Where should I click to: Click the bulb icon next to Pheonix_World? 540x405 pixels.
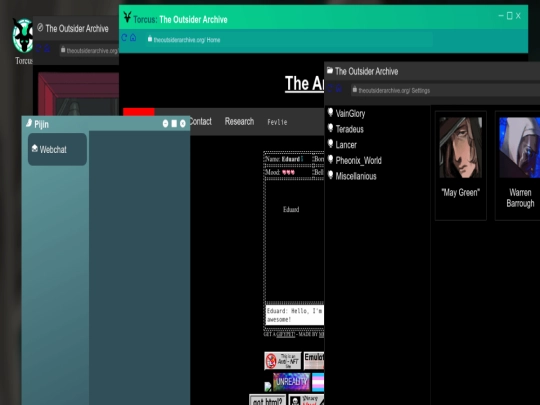tap(330, 159)
